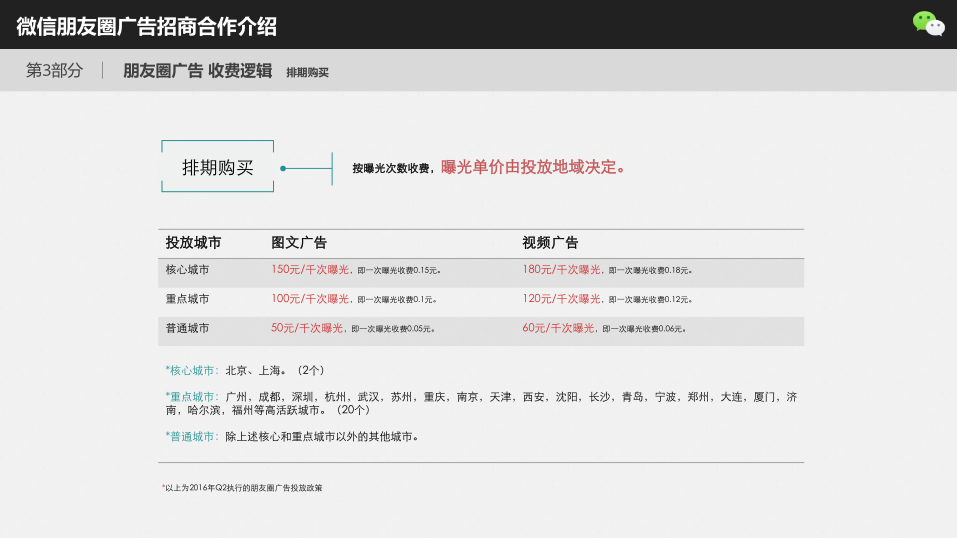Screen dimensions: 957x538
Task: Click the 100元/千次曝光 price
Action: pos(310,299)
